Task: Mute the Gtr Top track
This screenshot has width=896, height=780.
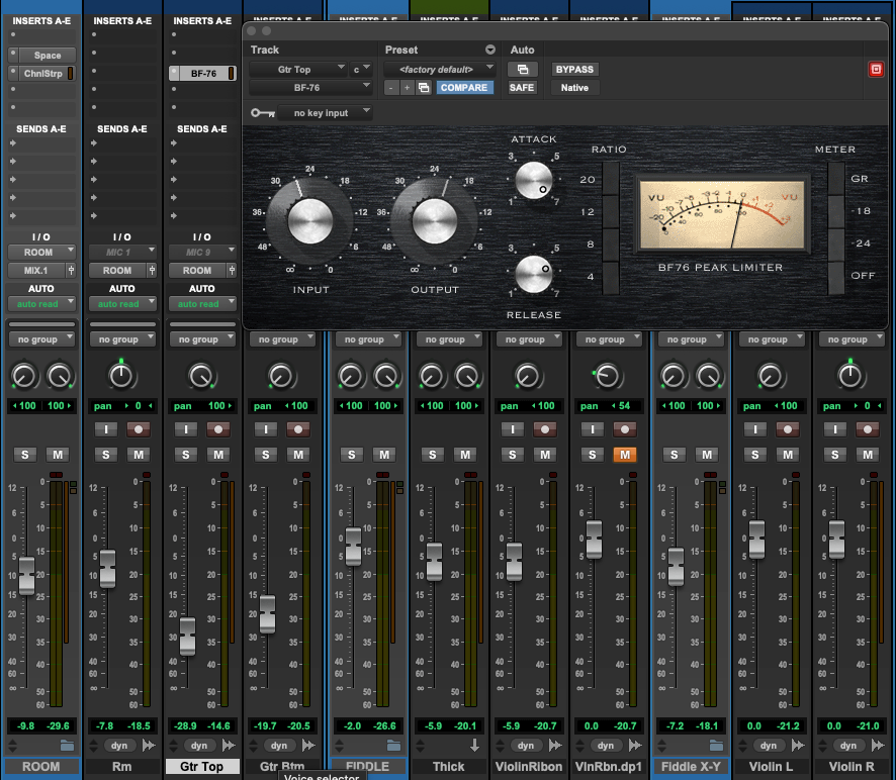Action: [218, 455]
